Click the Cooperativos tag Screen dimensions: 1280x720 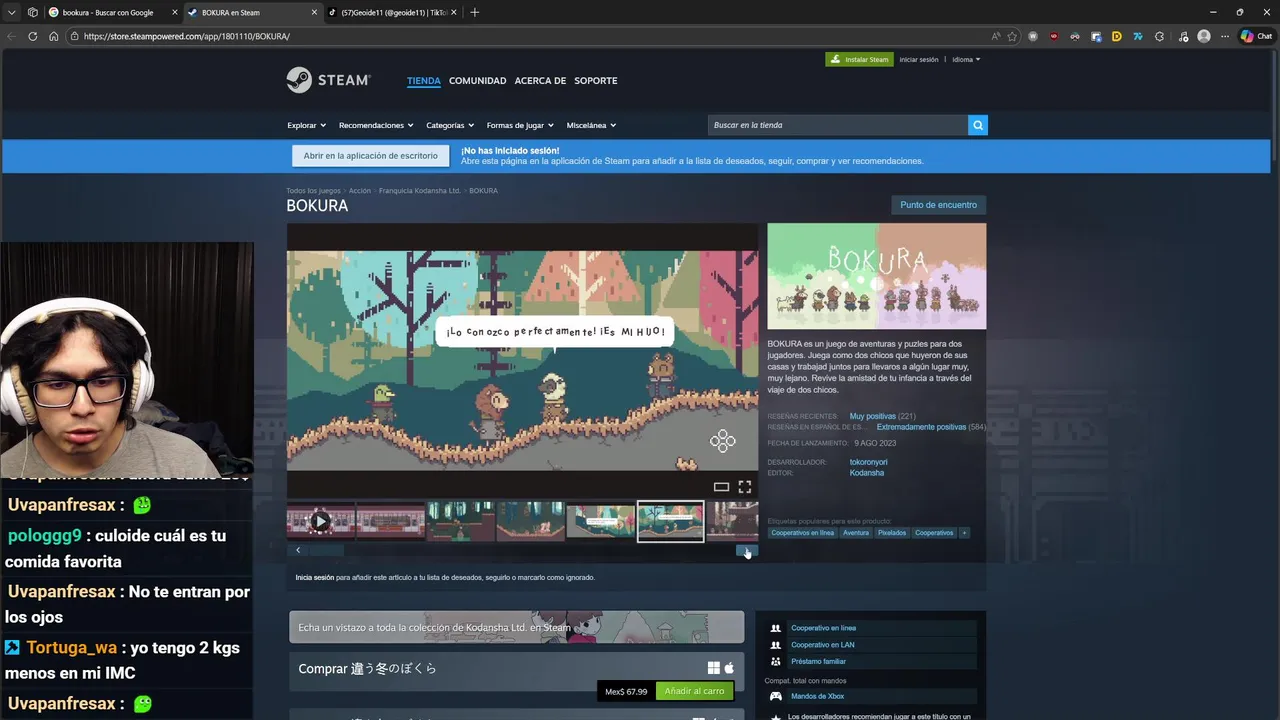934,533
